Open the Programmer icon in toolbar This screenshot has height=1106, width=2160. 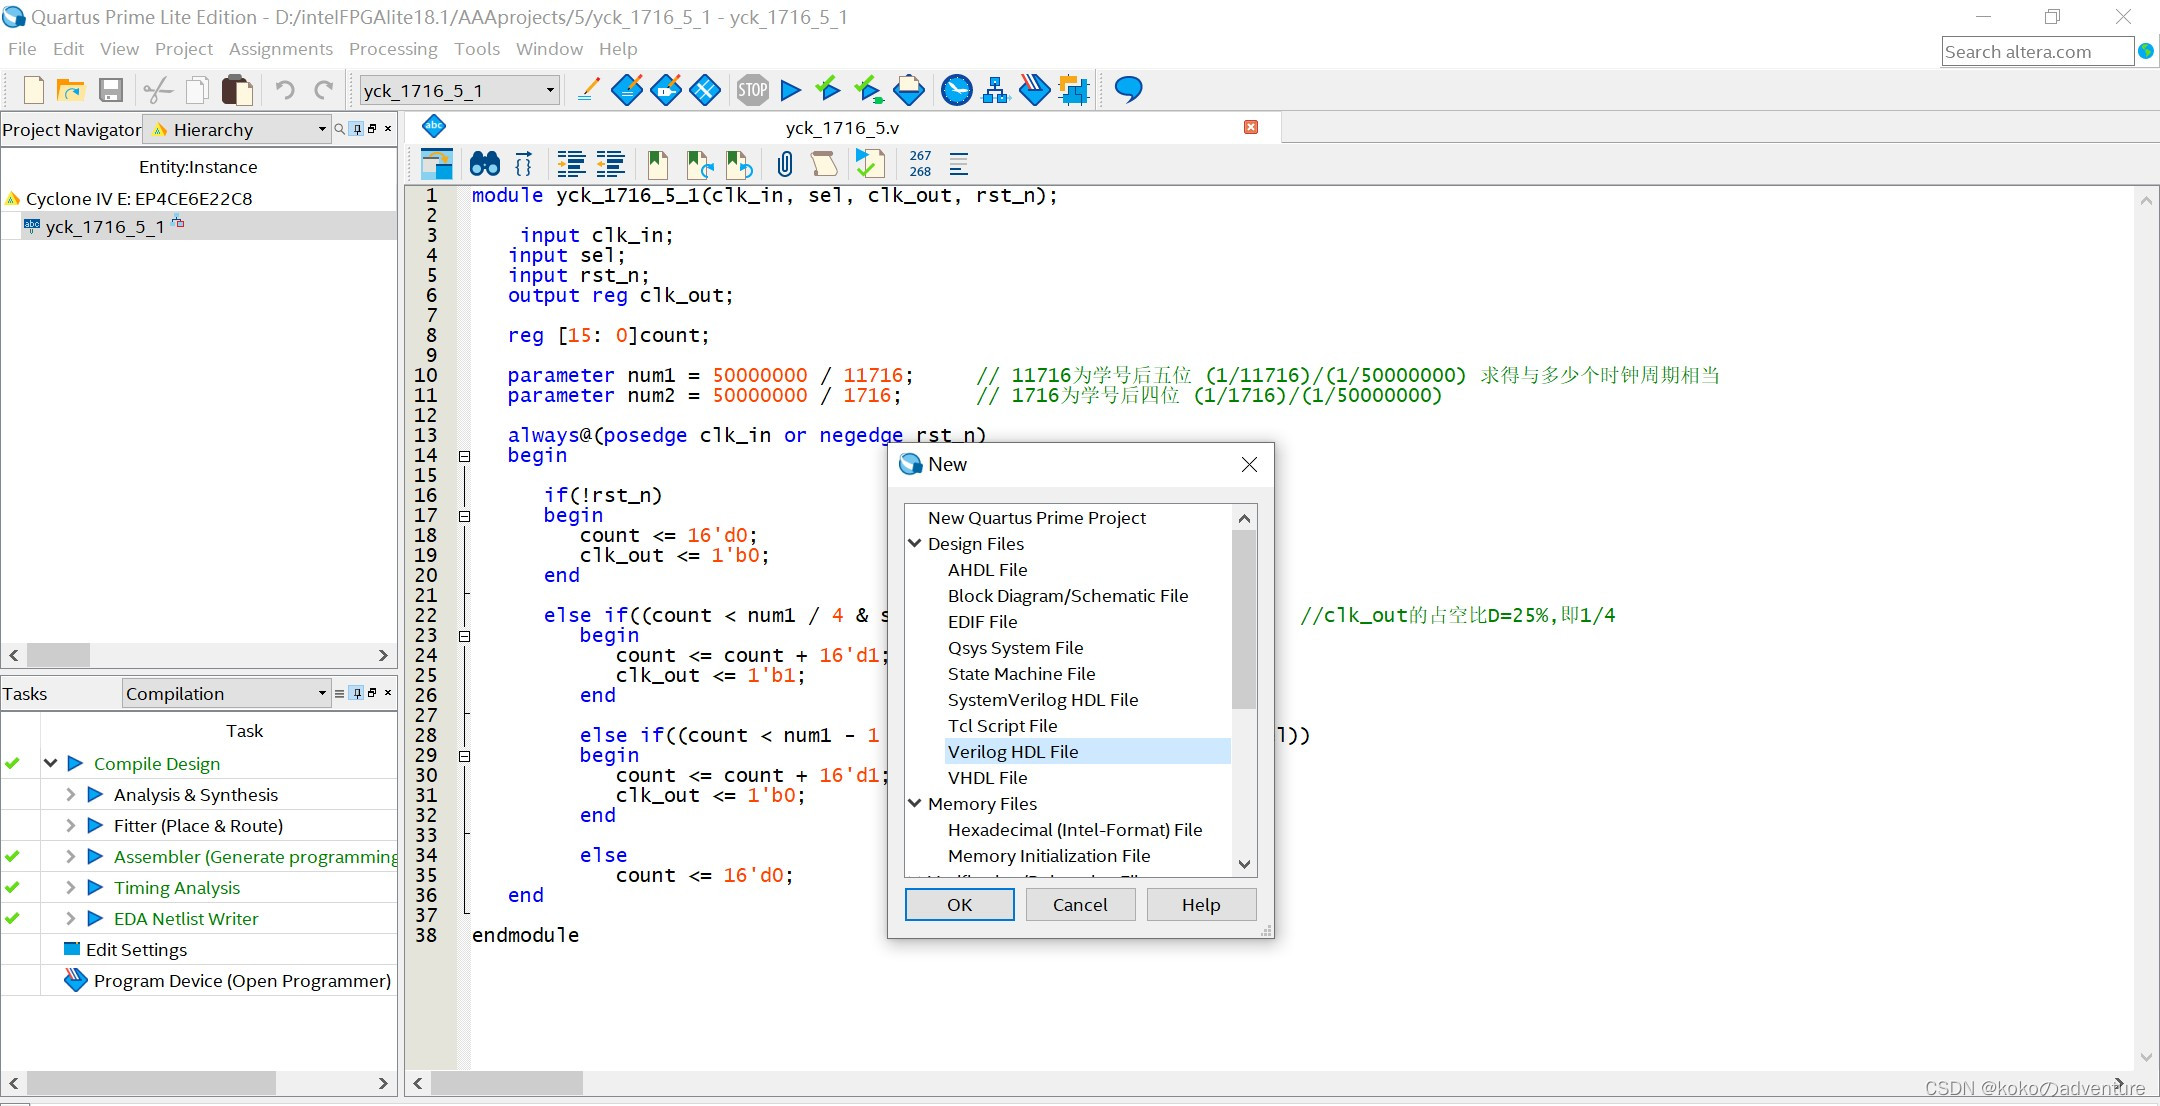[x=1034, y=90]
